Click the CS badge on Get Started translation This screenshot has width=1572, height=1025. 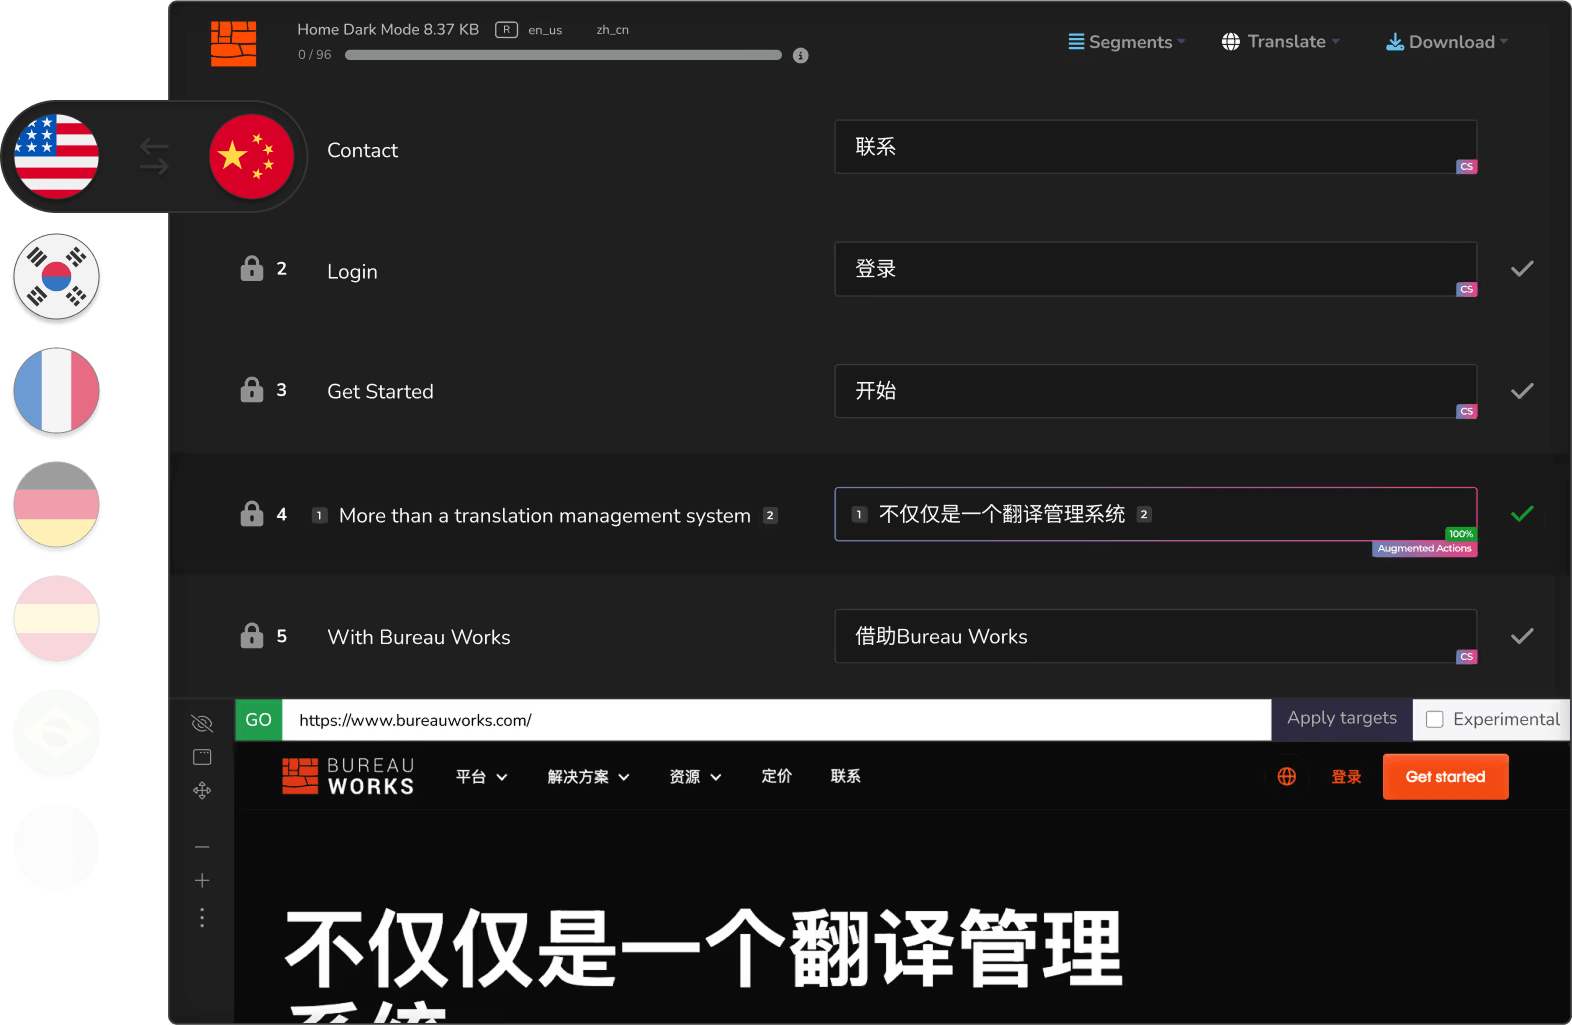point(1466,411)
